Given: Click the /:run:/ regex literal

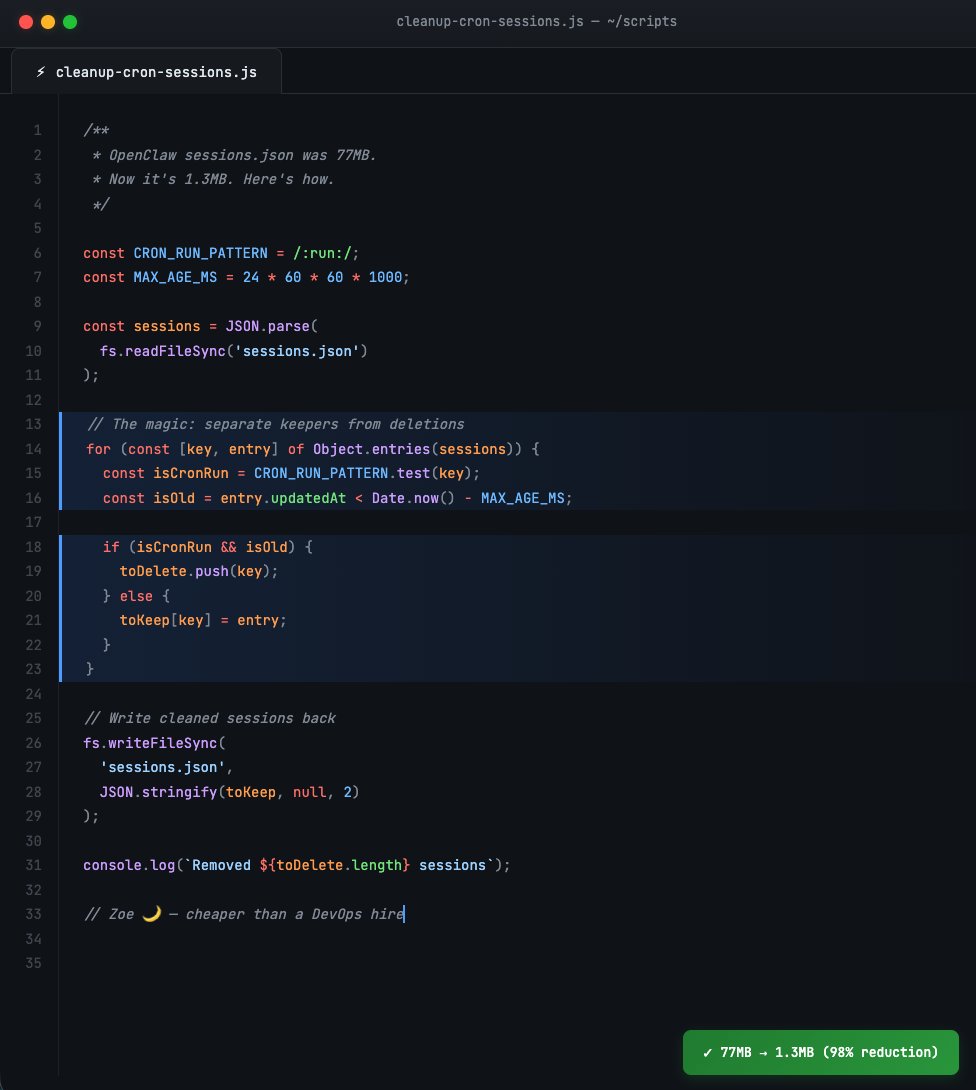Looking at the screenshot, I should pos(322,253).
